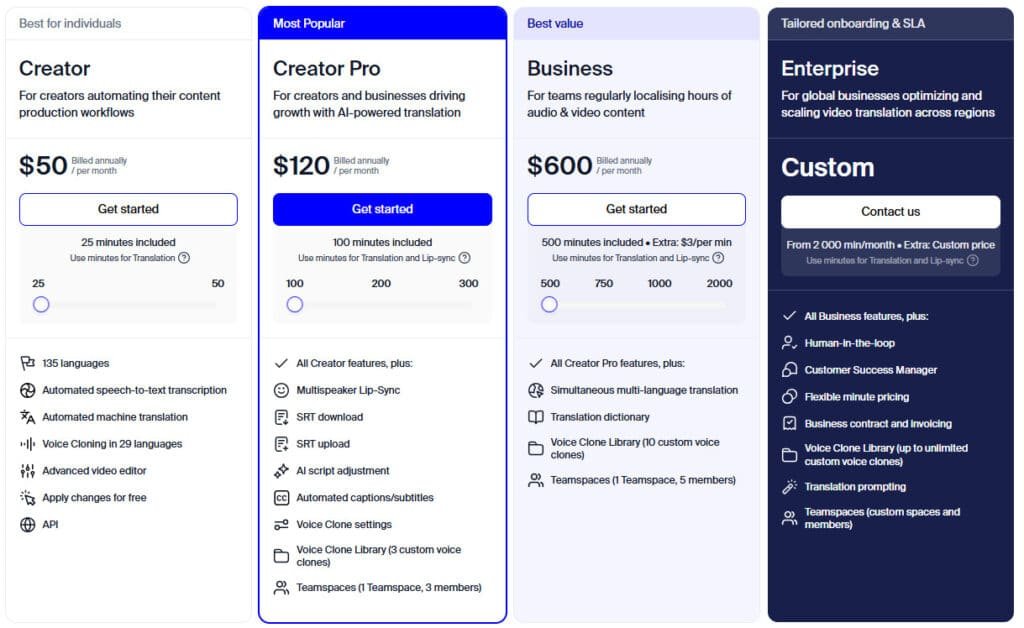The width and height of the screenshot is (1024, 628).
Task: Click the tooltip question mark under Business minutes
Action: point(716,258)
